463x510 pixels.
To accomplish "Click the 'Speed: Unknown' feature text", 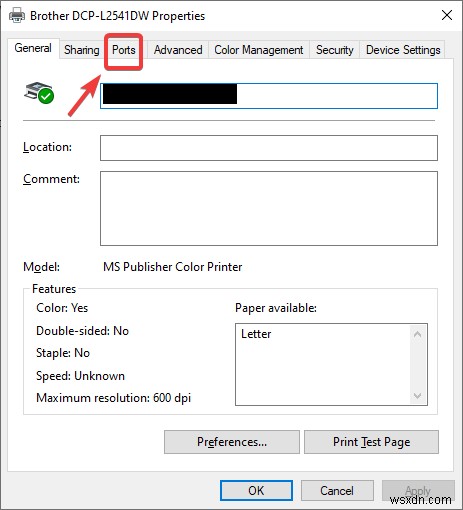I will (x=80, y=376).
